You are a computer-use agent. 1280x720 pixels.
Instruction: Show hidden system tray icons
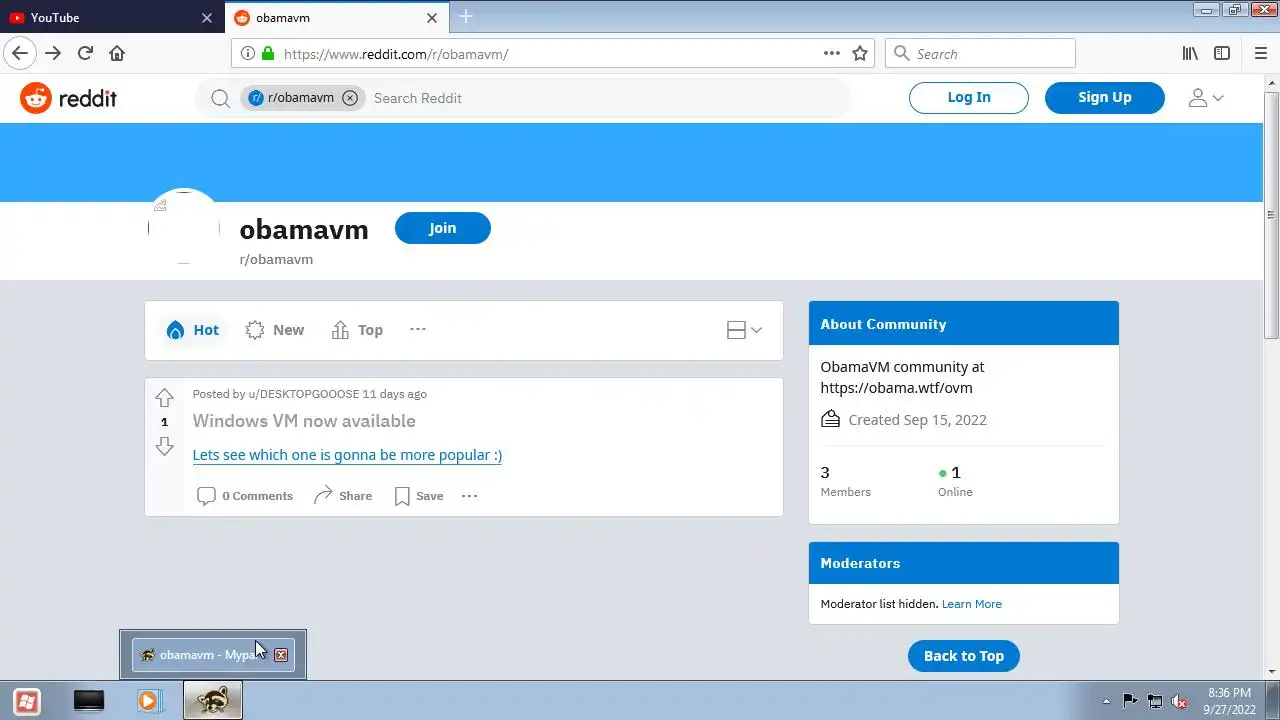pyautogui.click(x=1106, y=701)
